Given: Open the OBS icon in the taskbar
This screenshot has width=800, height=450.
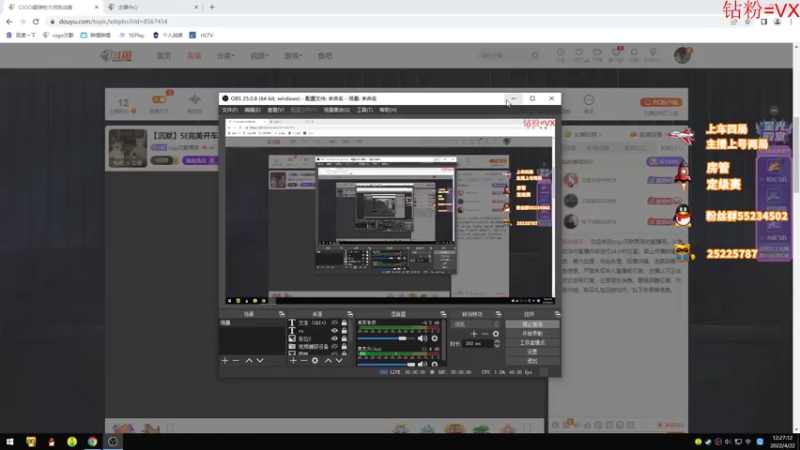Looking at the screenshot, I should click(x=113, y=442).
